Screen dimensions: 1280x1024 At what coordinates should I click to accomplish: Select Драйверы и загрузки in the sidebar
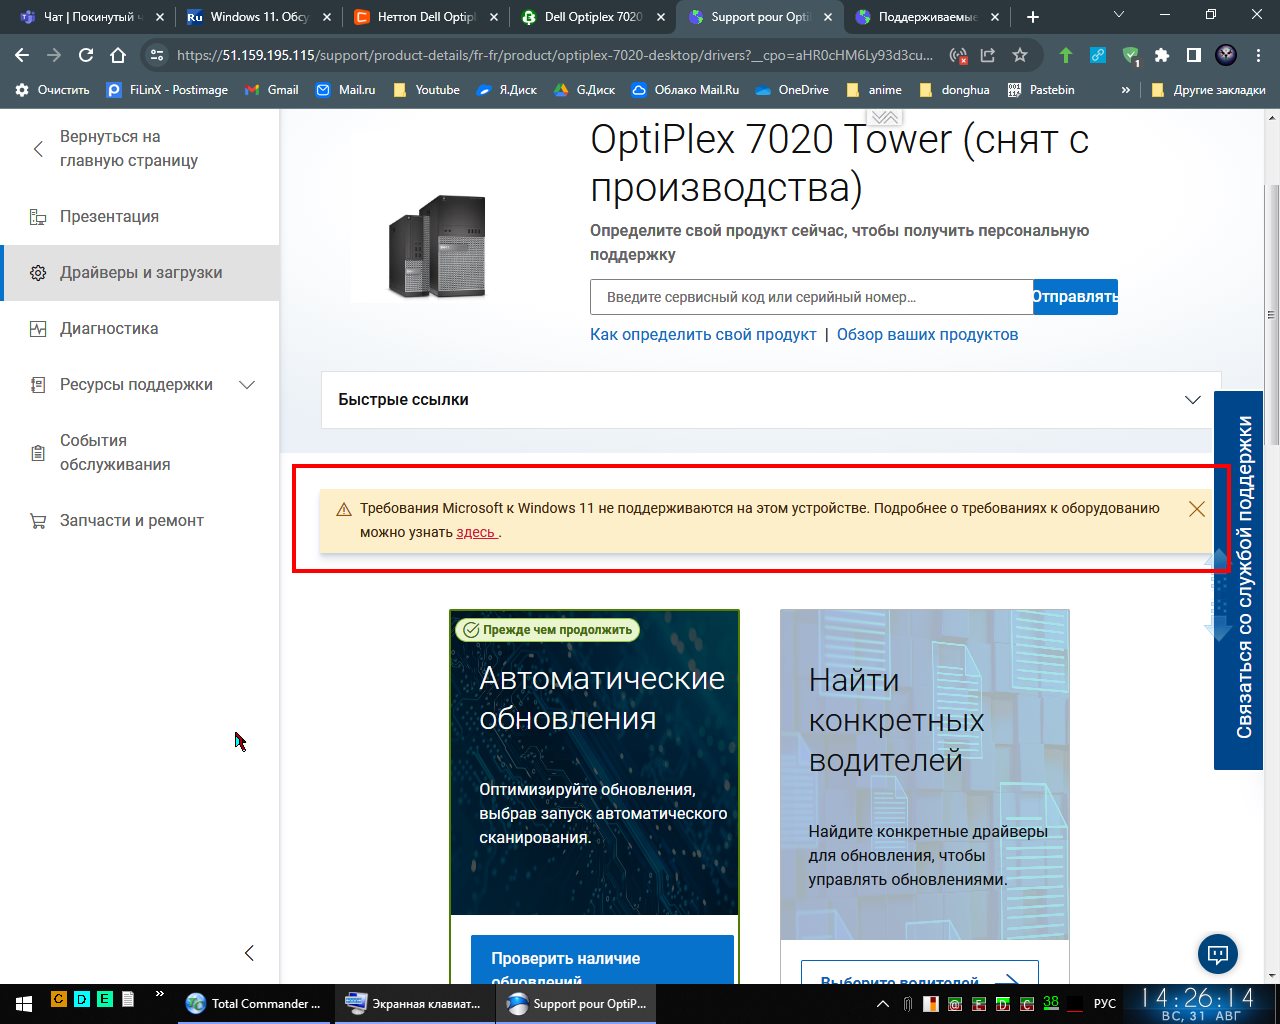(141, 273)
